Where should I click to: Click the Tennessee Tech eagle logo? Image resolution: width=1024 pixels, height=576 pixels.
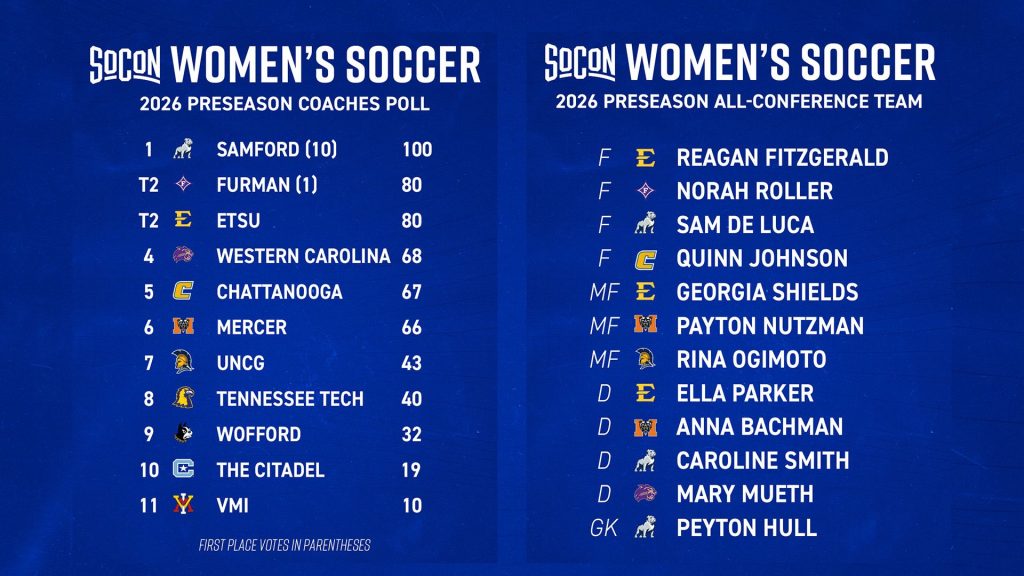pyautogui.click(x=184, y=397)
